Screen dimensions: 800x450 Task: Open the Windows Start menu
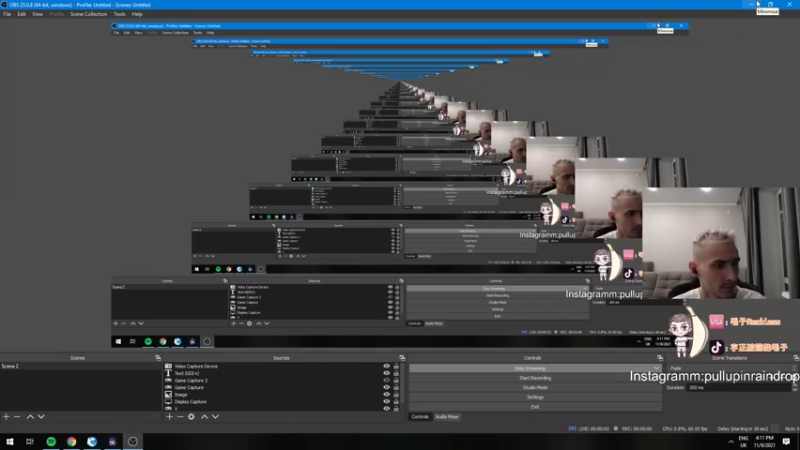tap(10, 442)
